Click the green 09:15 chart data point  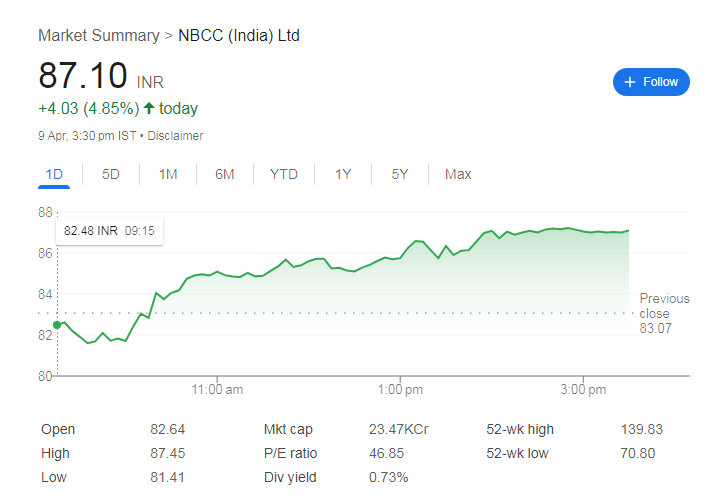point(57,324)
